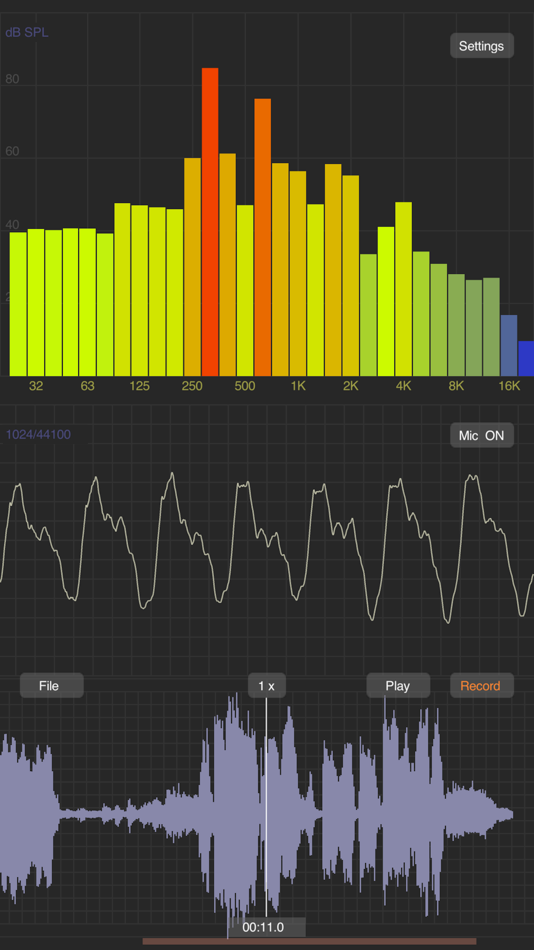
Task: Click the 500 frequency label
Action: pos(245,386)
